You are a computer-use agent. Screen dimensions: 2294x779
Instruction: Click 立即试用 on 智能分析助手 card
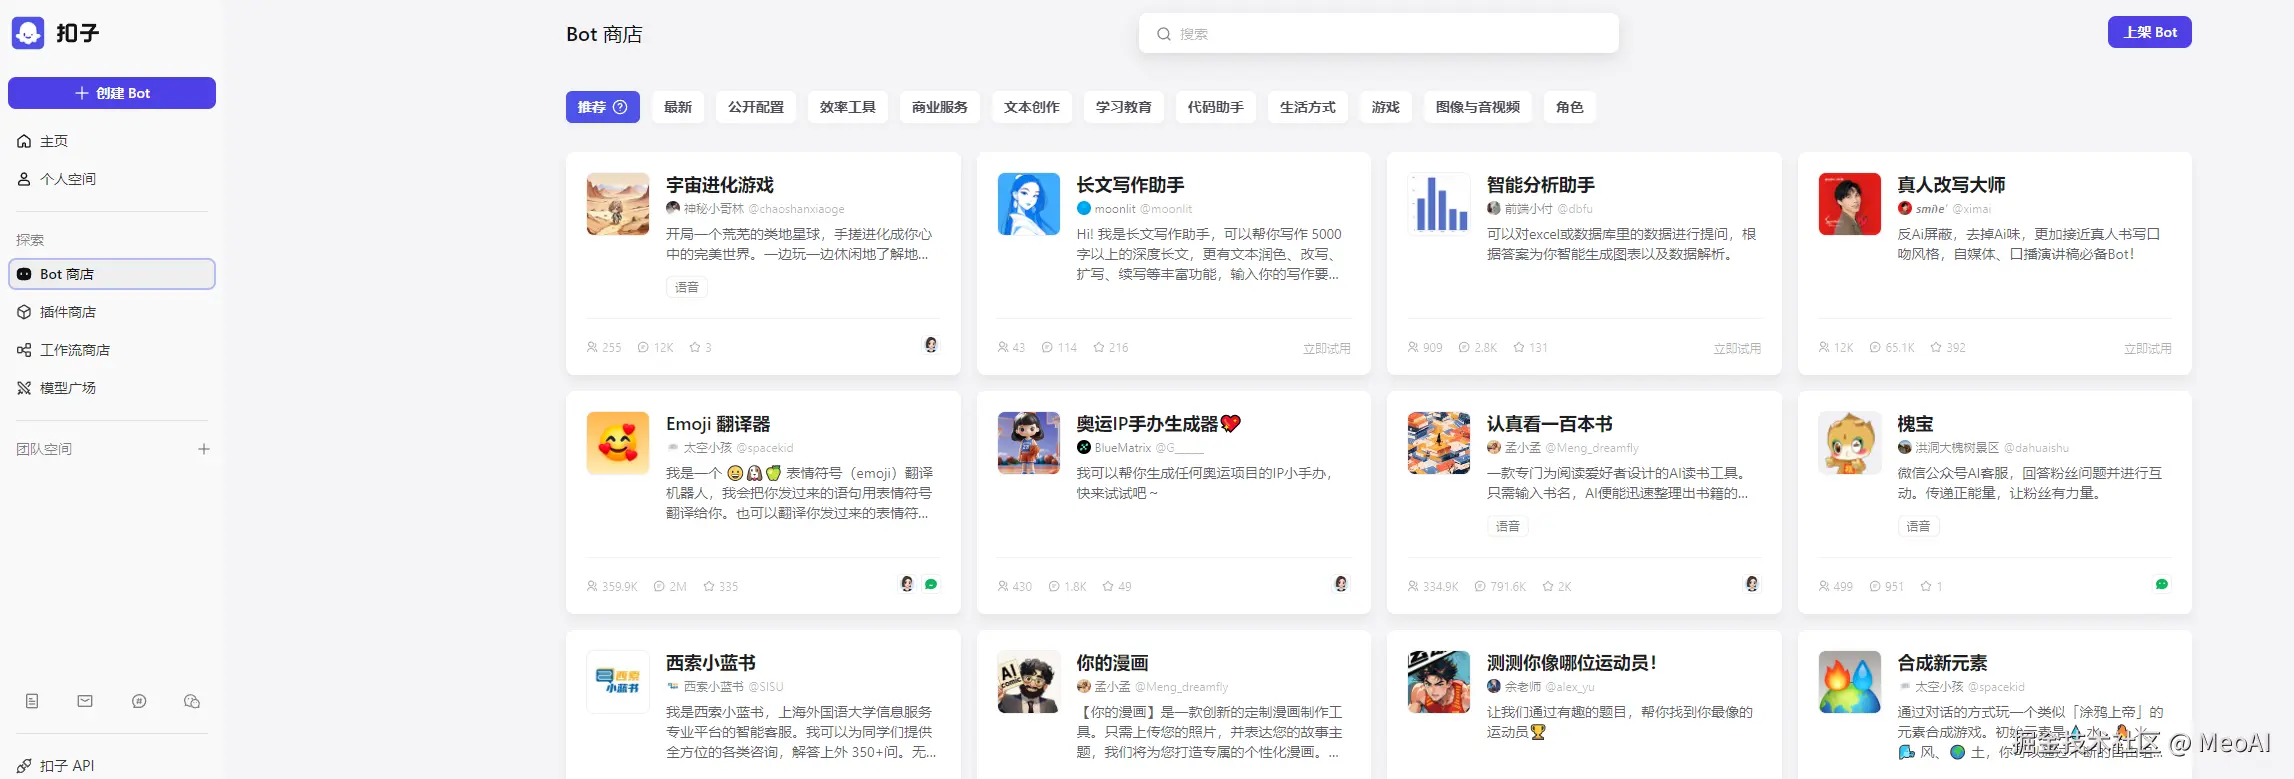point(1738,348)
